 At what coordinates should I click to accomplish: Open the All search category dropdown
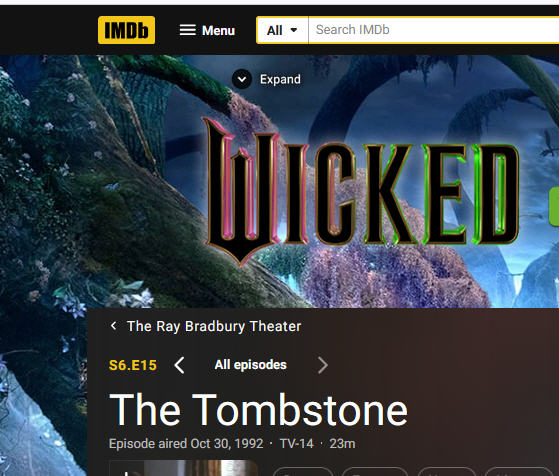282,30
